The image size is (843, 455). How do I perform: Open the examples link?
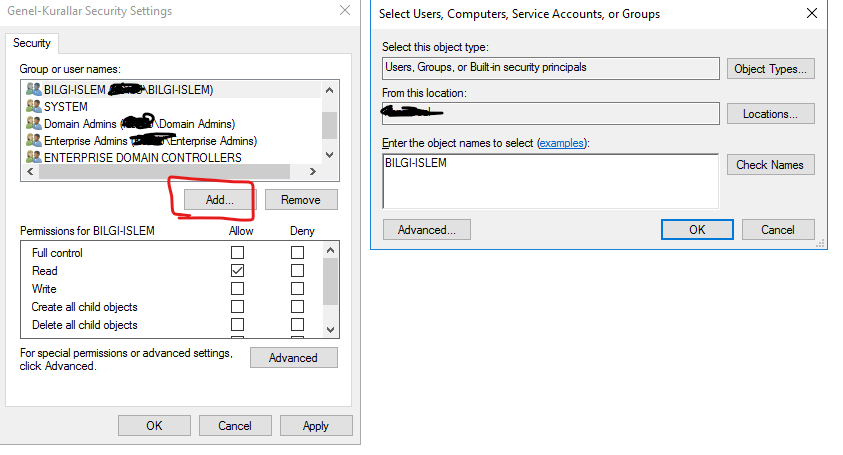pos(562,143)
